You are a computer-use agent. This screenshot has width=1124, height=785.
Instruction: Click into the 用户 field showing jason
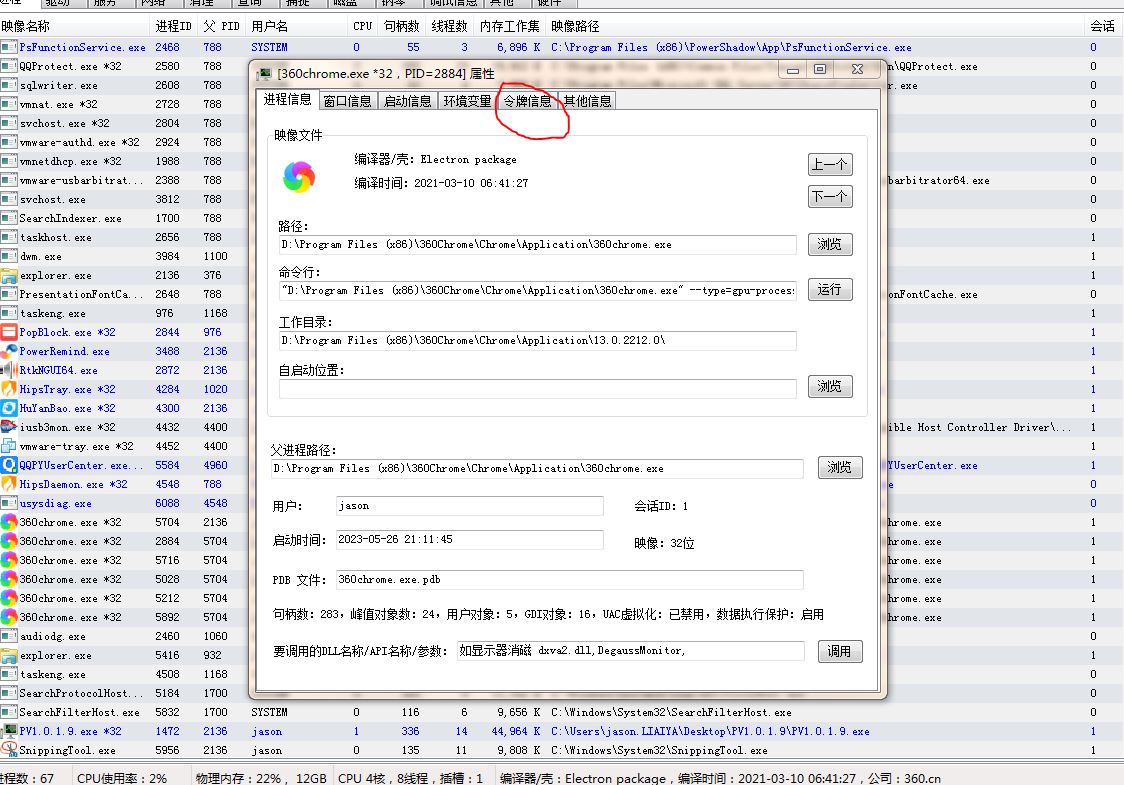click(470, 505)
